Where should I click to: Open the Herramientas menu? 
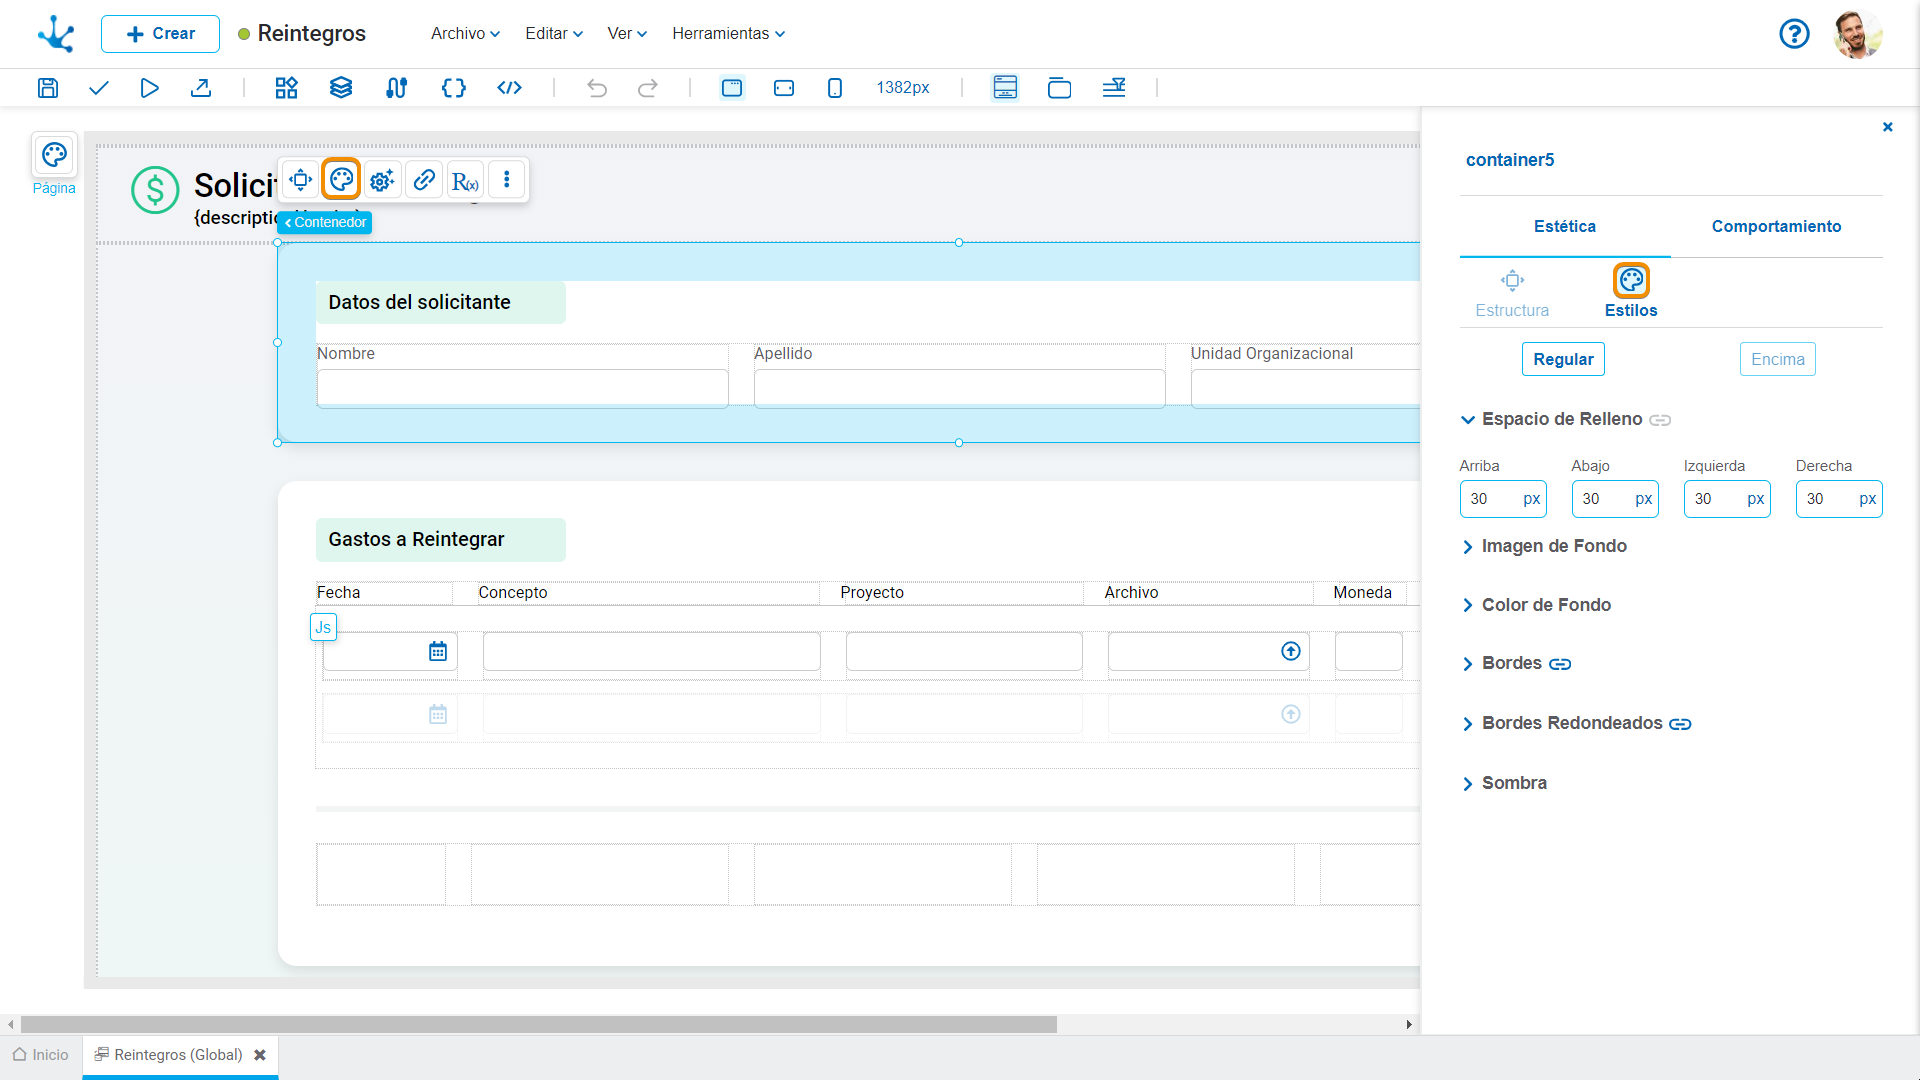point(728,34)
